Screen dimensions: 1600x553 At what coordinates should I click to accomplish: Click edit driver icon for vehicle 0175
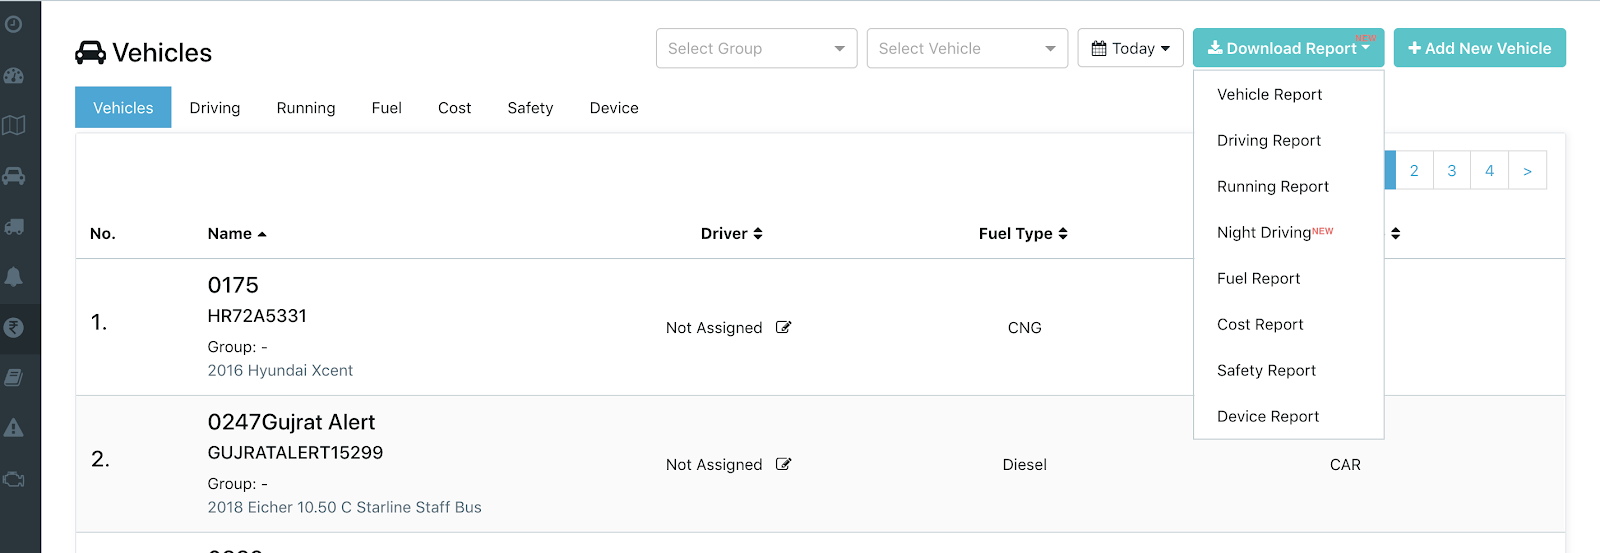pos(784,327)
